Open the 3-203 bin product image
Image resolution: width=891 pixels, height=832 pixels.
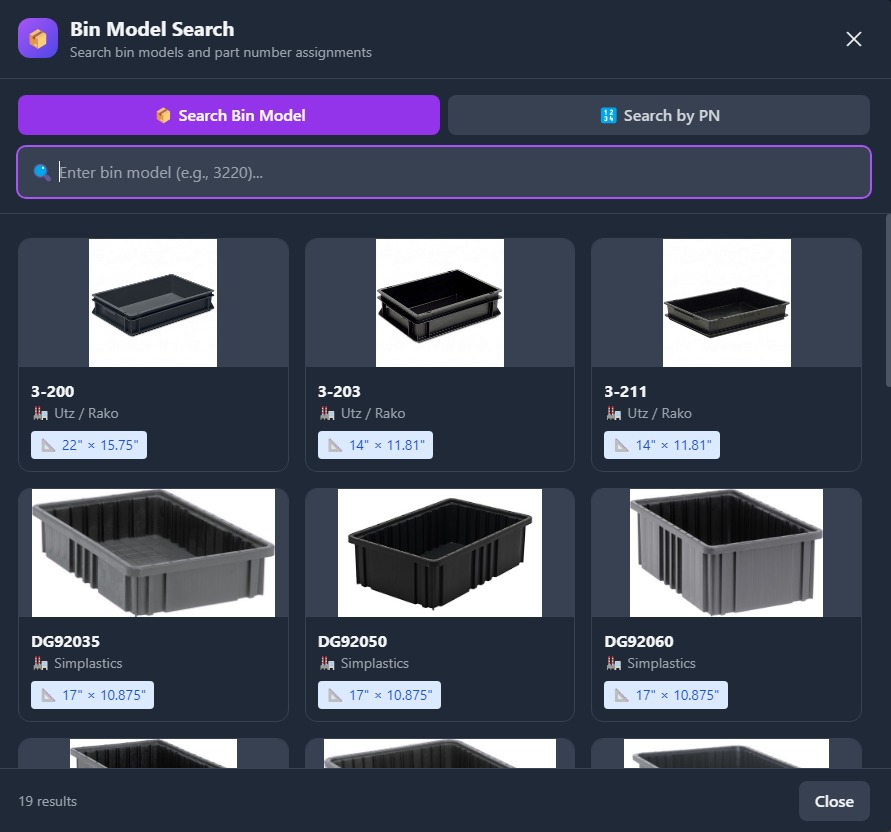pyautogui.click(x=440, y=303)
